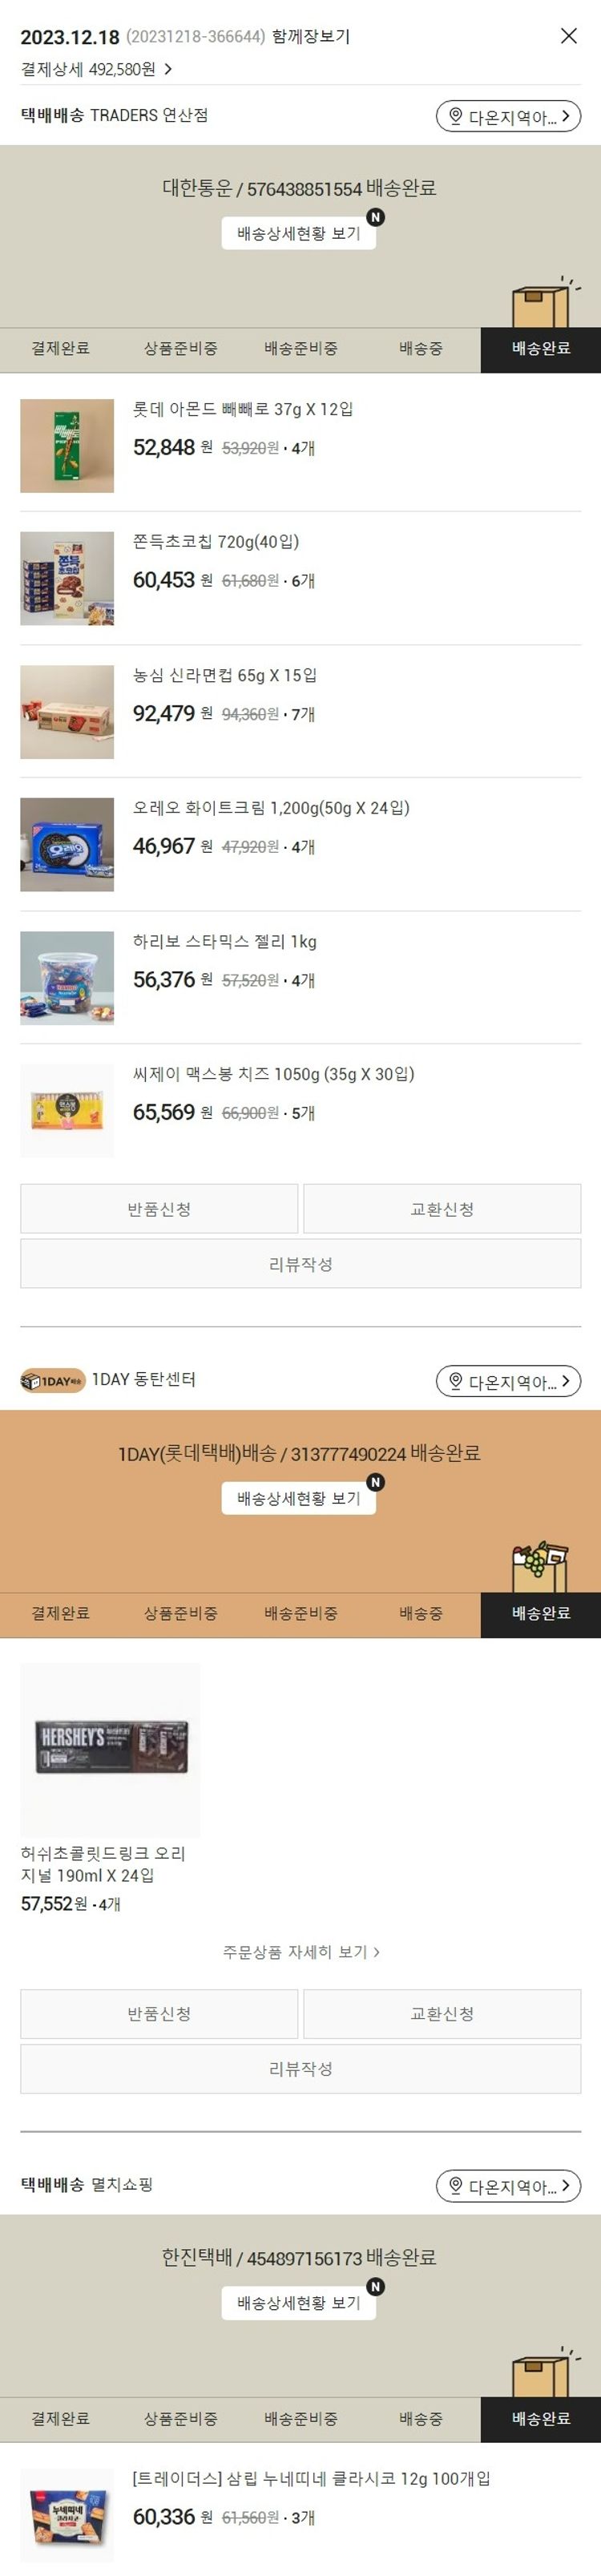Close the order detail page with X
The width and height of the screenshot is (601, 2576).
568,36
